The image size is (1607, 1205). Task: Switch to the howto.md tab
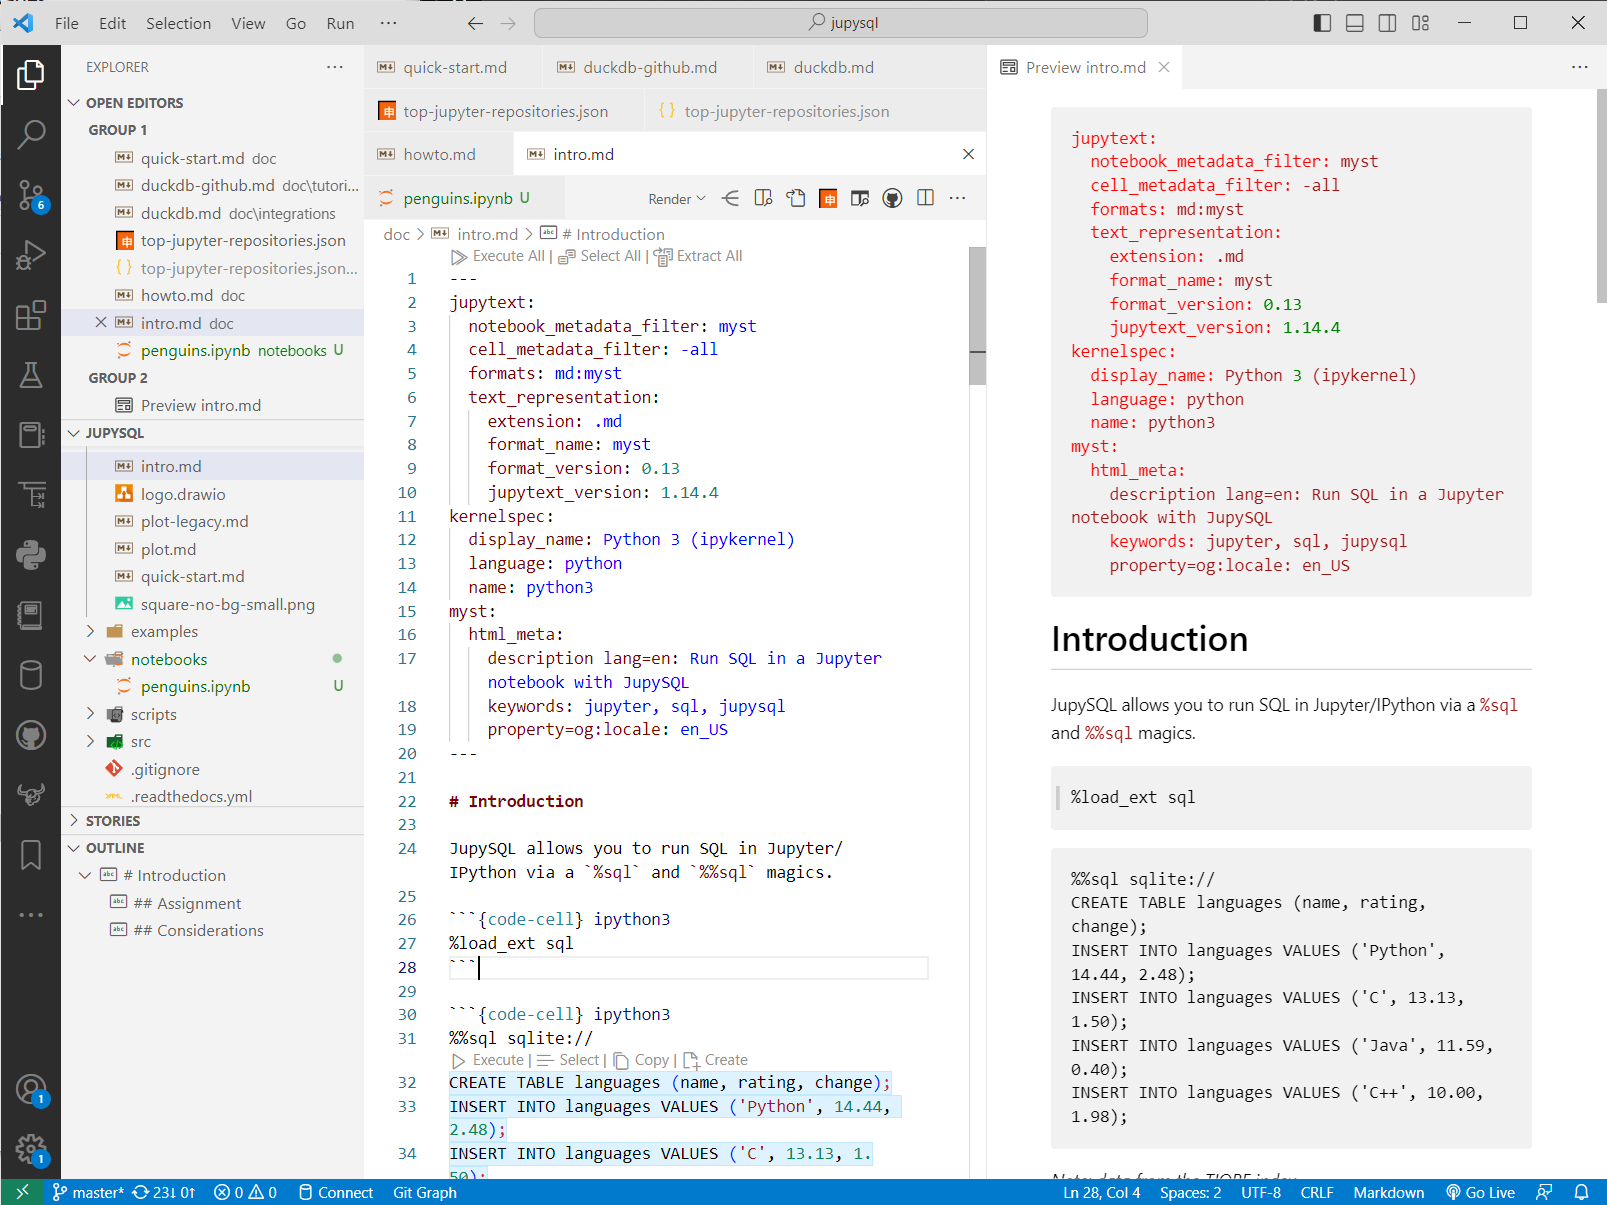click(x=438, y=154)
